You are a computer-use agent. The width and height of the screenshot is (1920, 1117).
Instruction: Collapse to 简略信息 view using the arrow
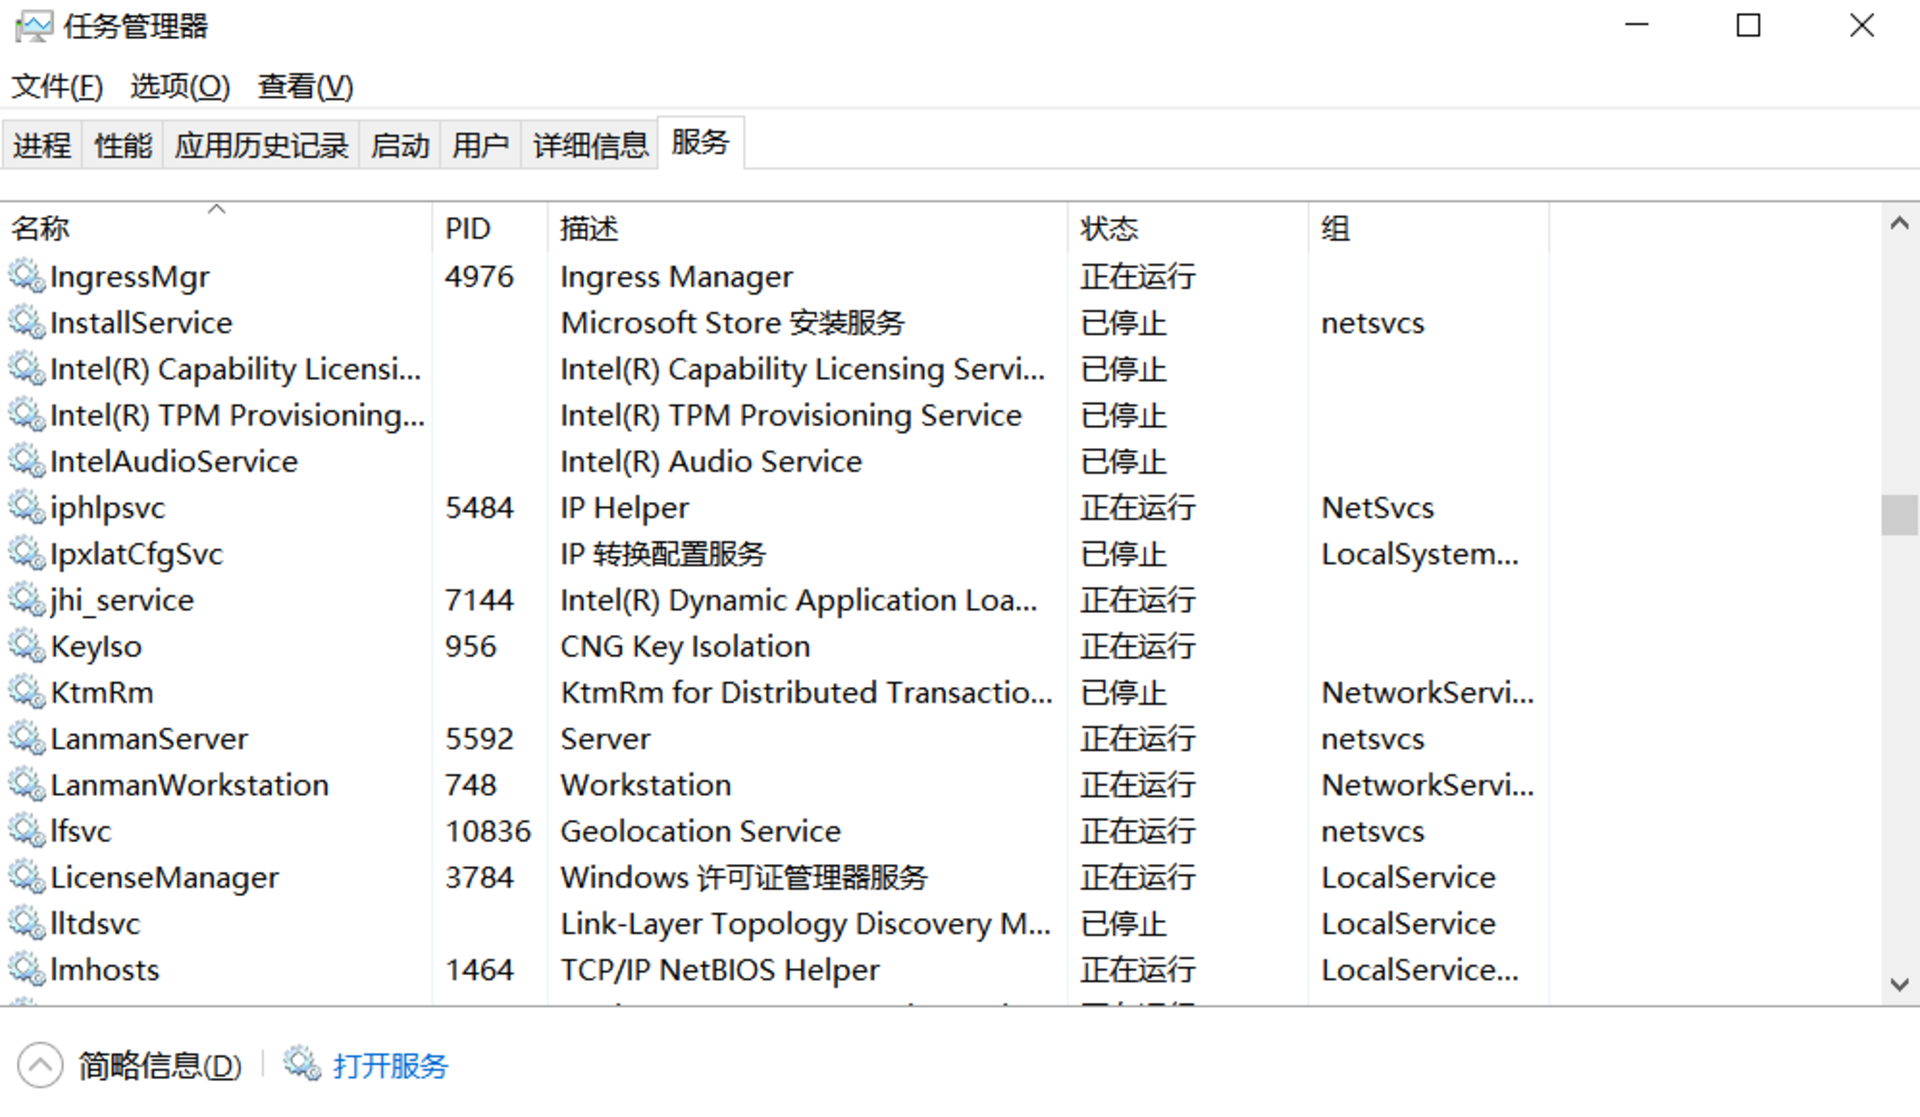(x=40, y=1066)
